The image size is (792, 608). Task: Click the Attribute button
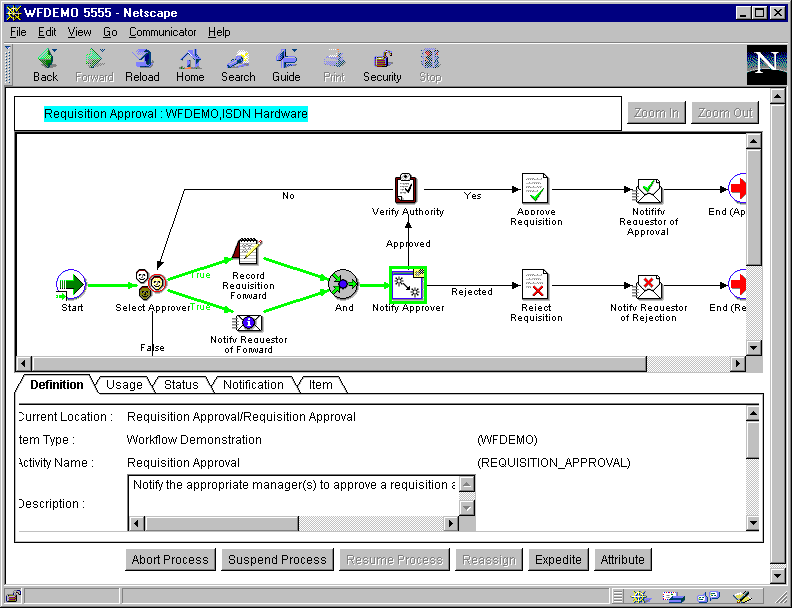[623, 560]
